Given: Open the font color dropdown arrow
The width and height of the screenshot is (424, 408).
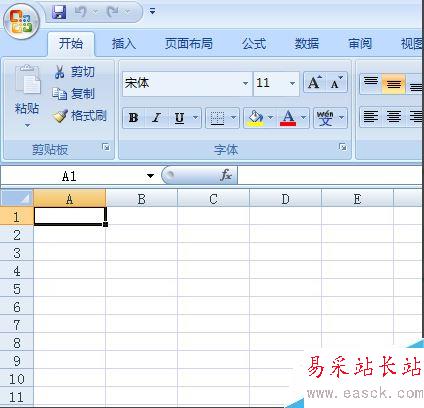Looking at the screenshot, I should [x=303, y=117].
